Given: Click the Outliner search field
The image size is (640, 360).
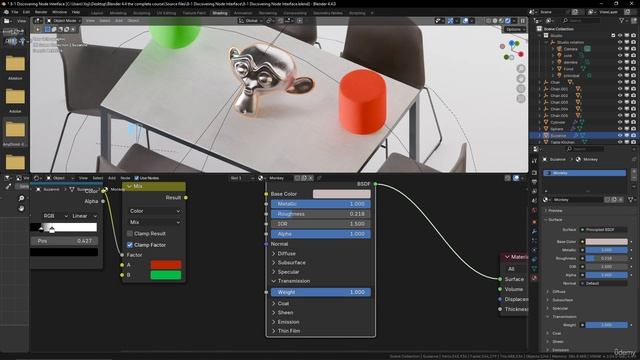Looking at the screenshot, I should click(x=581, y=20).
